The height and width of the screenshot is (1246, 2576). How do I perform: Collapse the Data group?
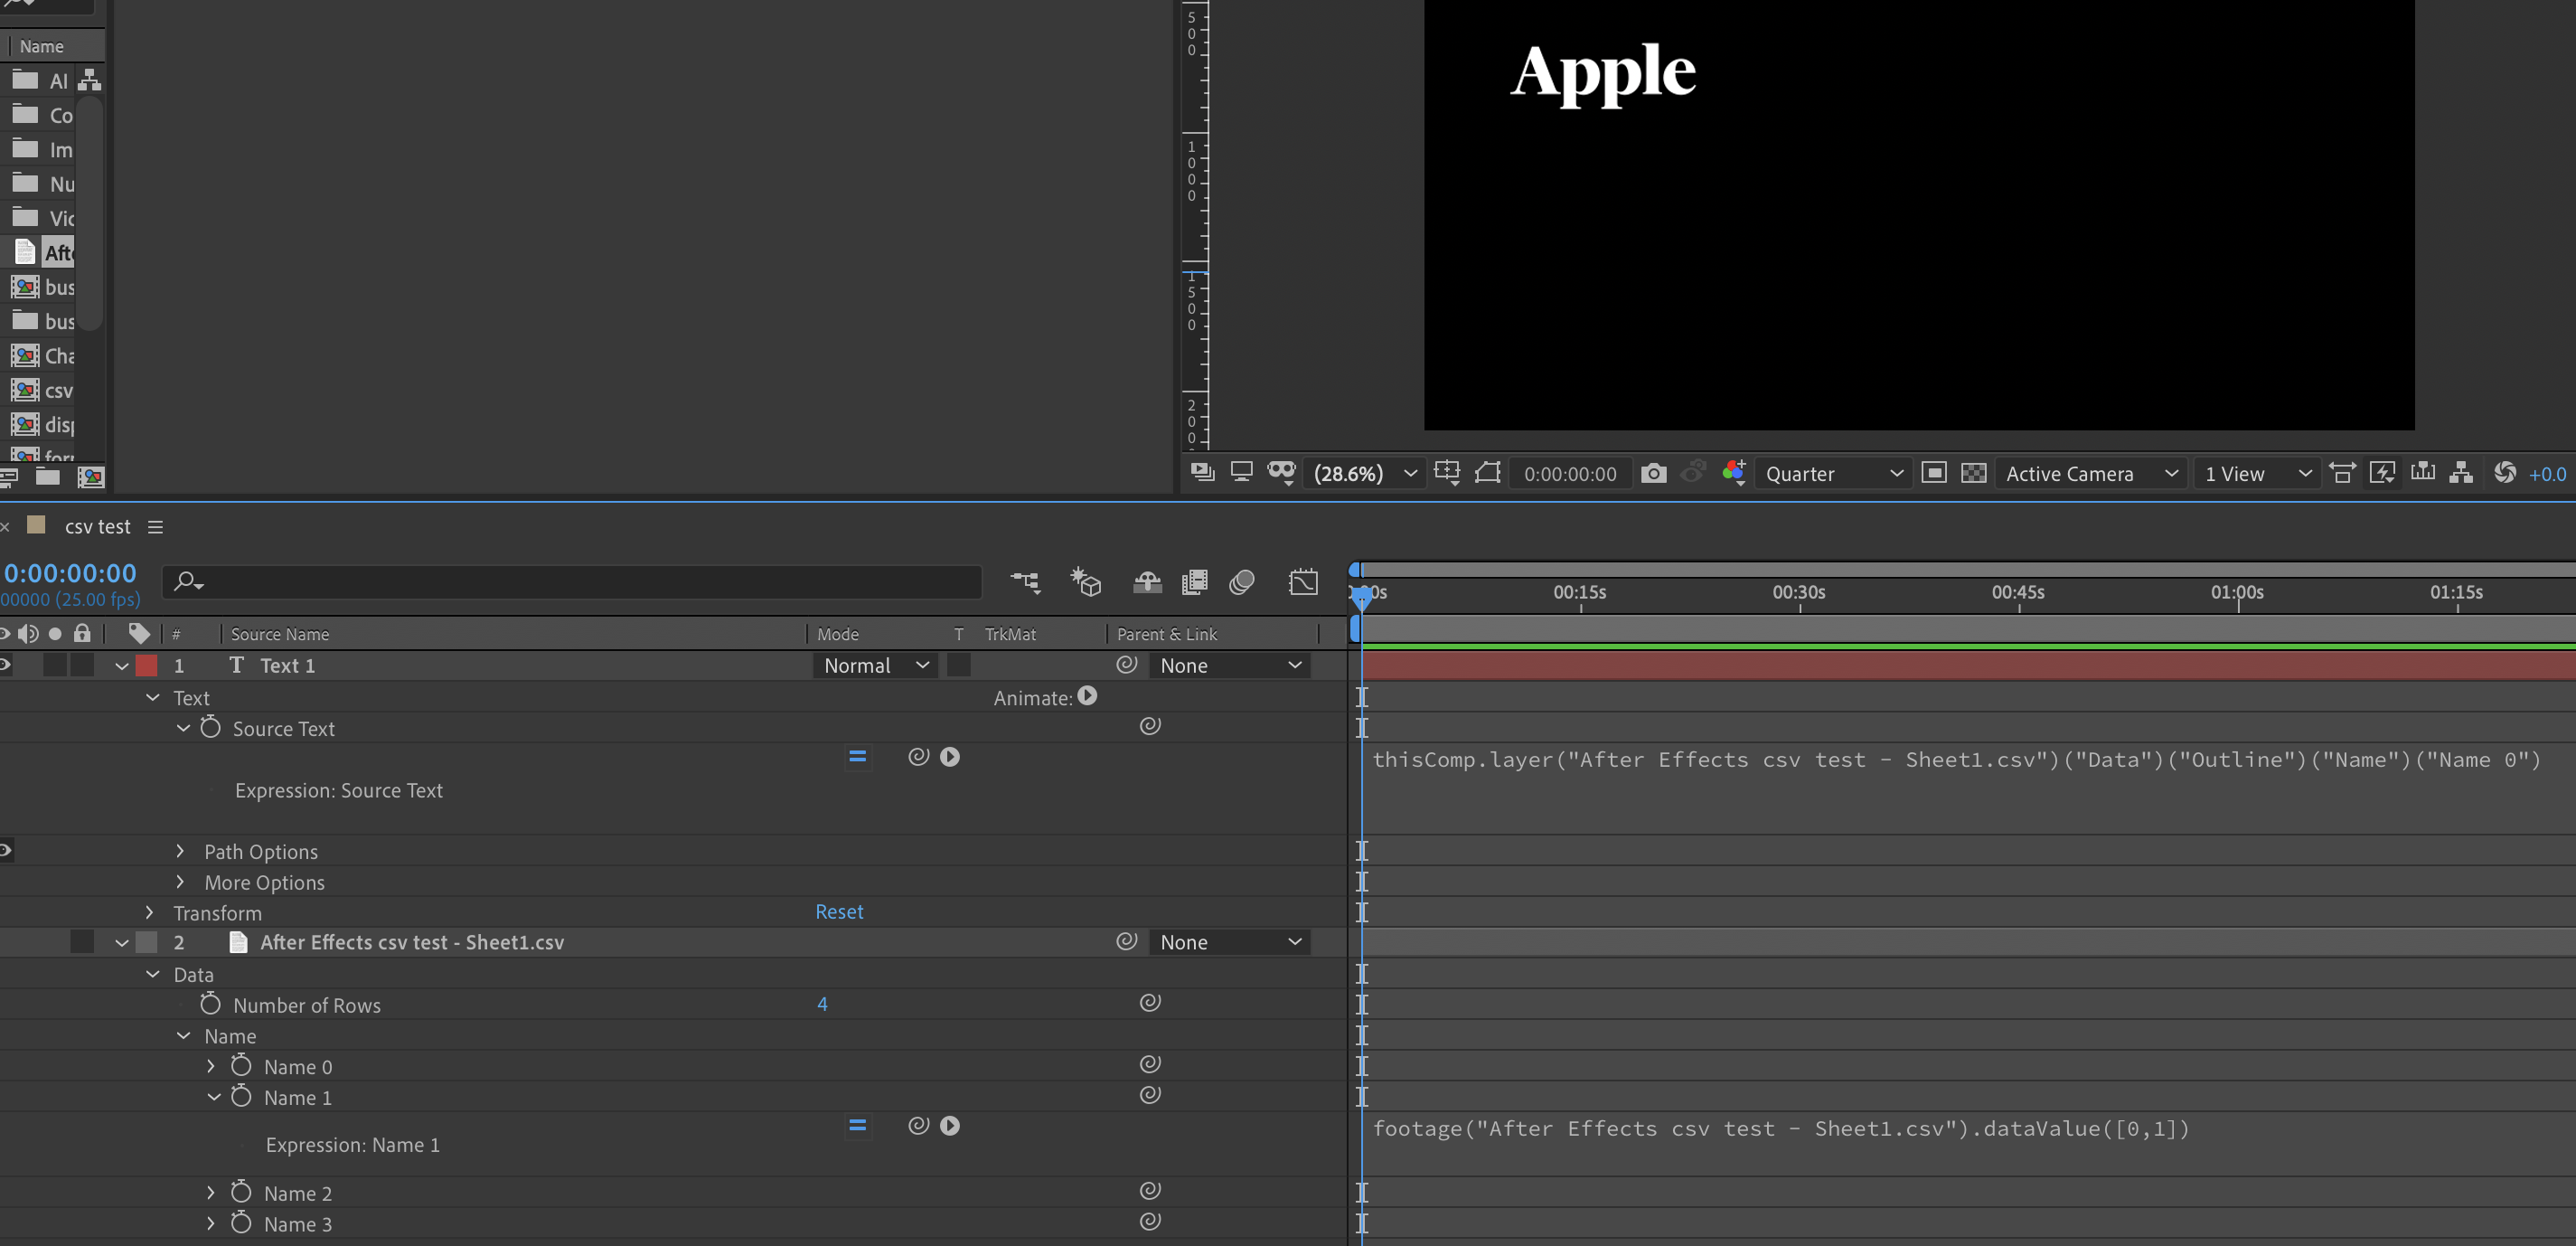coord(152,974)
